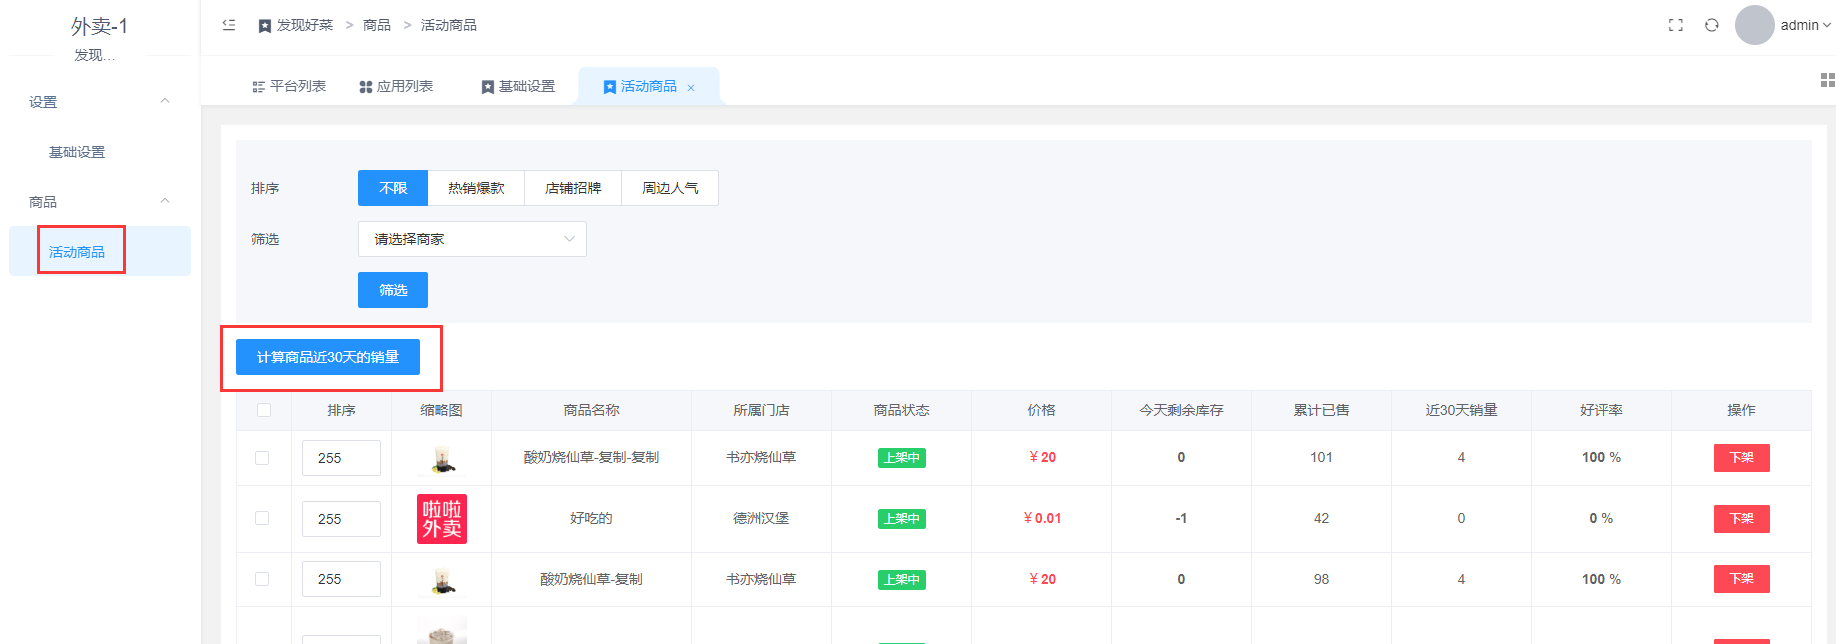Viewport: 1836px width, 644px height.
Task: Close the 活动商品 tab
Action: coord(691,88)
